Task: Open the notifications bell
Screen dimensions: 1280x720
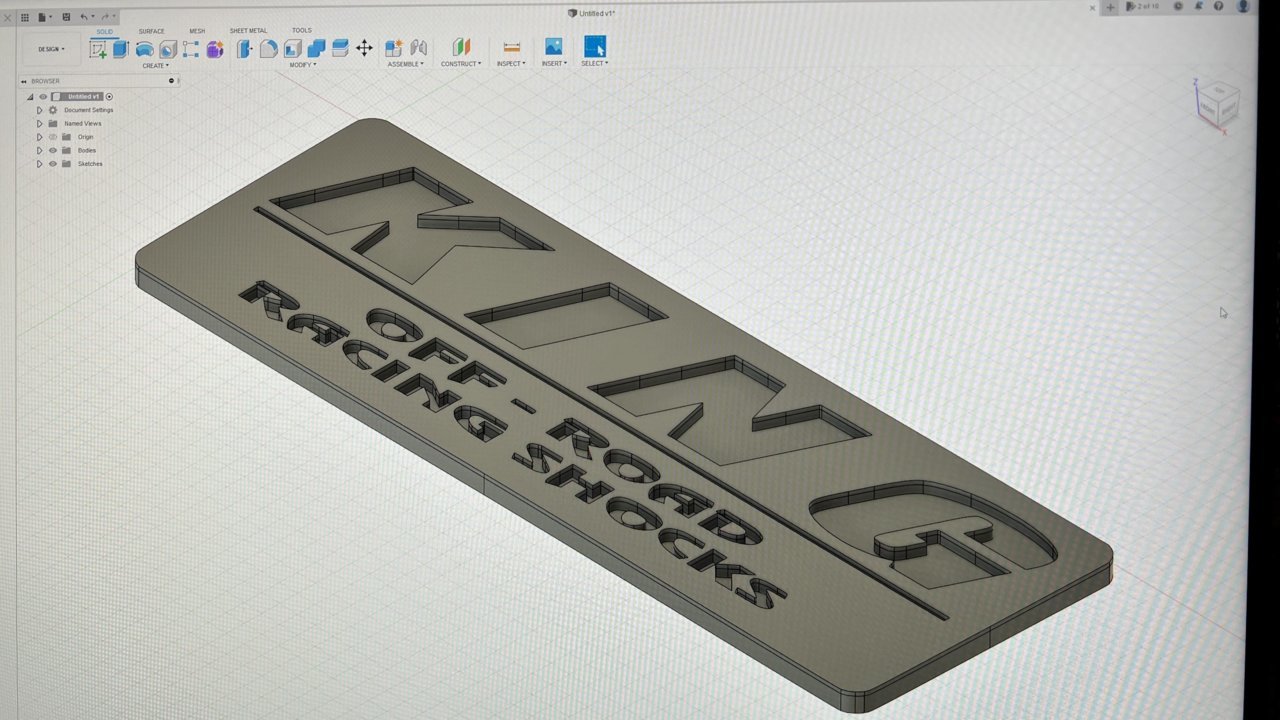Action: point(1198,6)
